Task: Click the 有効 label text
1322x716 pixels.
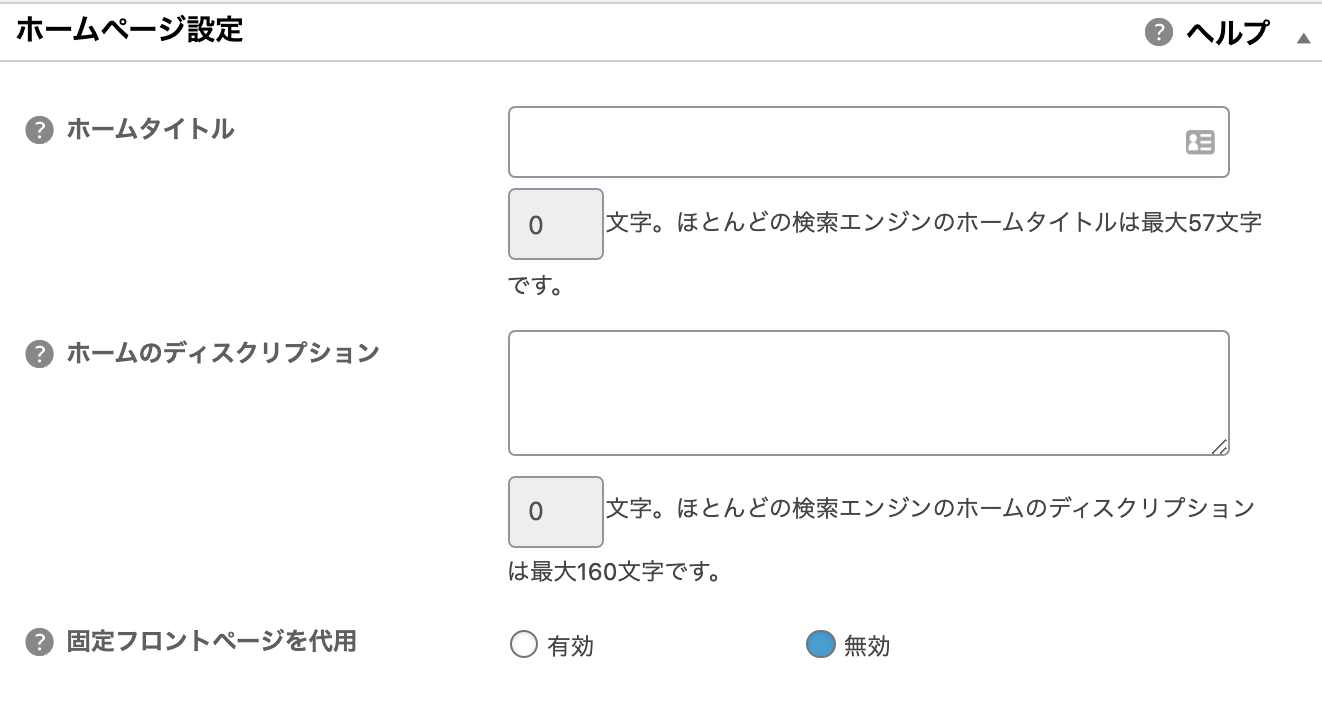Action: 571,646
